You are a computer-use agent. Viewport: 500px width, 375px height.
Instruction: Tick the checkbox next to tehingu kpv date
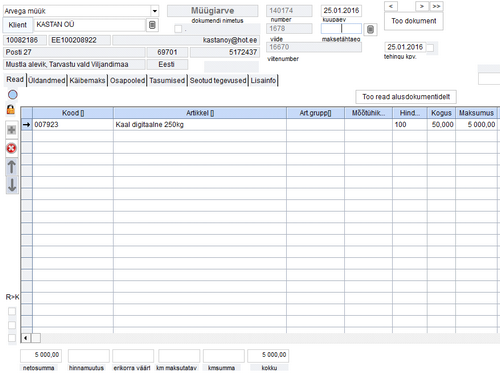[430, 48]
